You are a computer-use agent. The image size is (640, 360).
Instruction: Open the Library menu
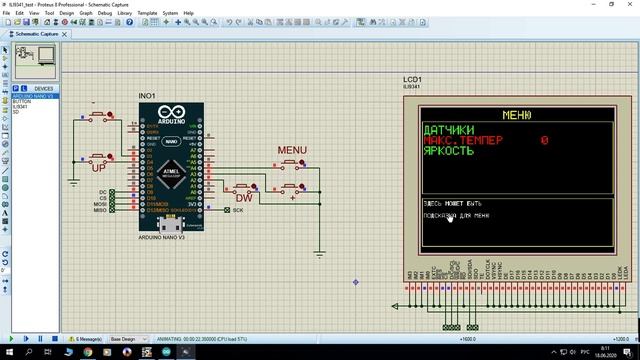coord(124,13)
